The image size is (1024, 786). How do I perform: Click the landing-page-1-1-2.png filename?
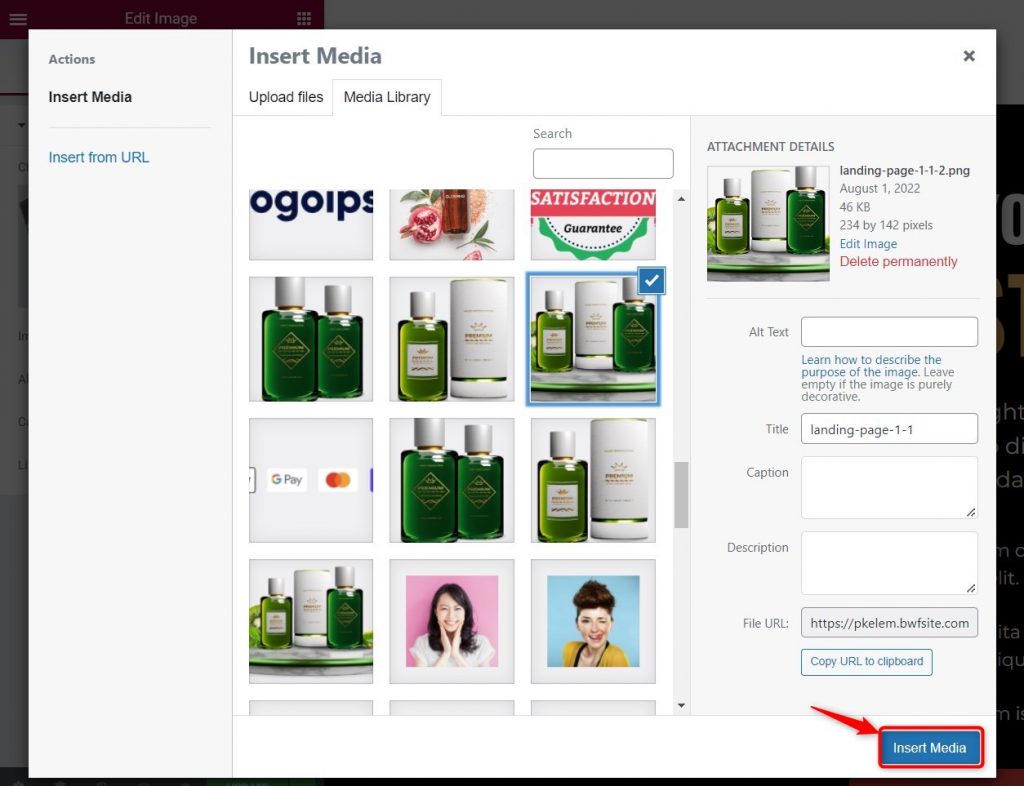pos(904,170)
